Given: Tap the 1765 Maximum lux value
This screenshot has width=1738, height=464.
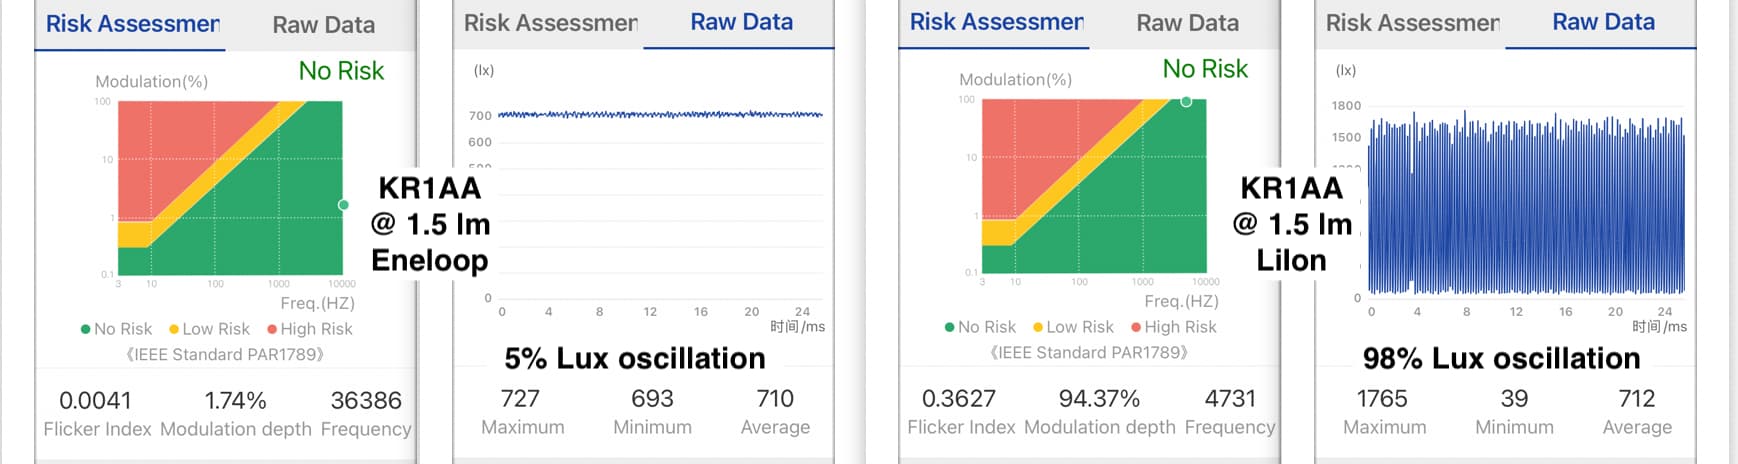Looking at the screenshot, I should 1382,399.
